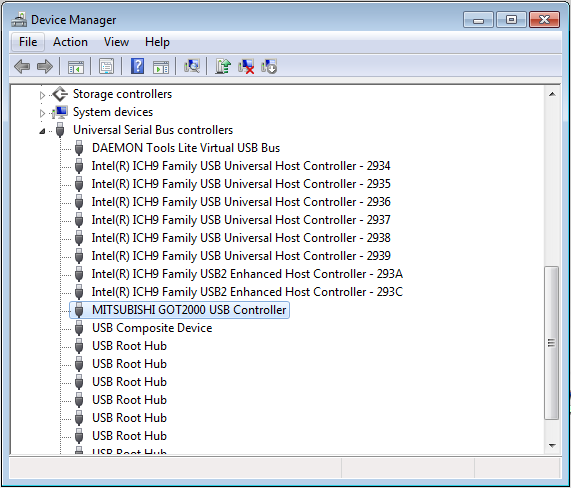571x488 pixels.
Task: Maximize the Device Manager window
Action: click(511, 20)
